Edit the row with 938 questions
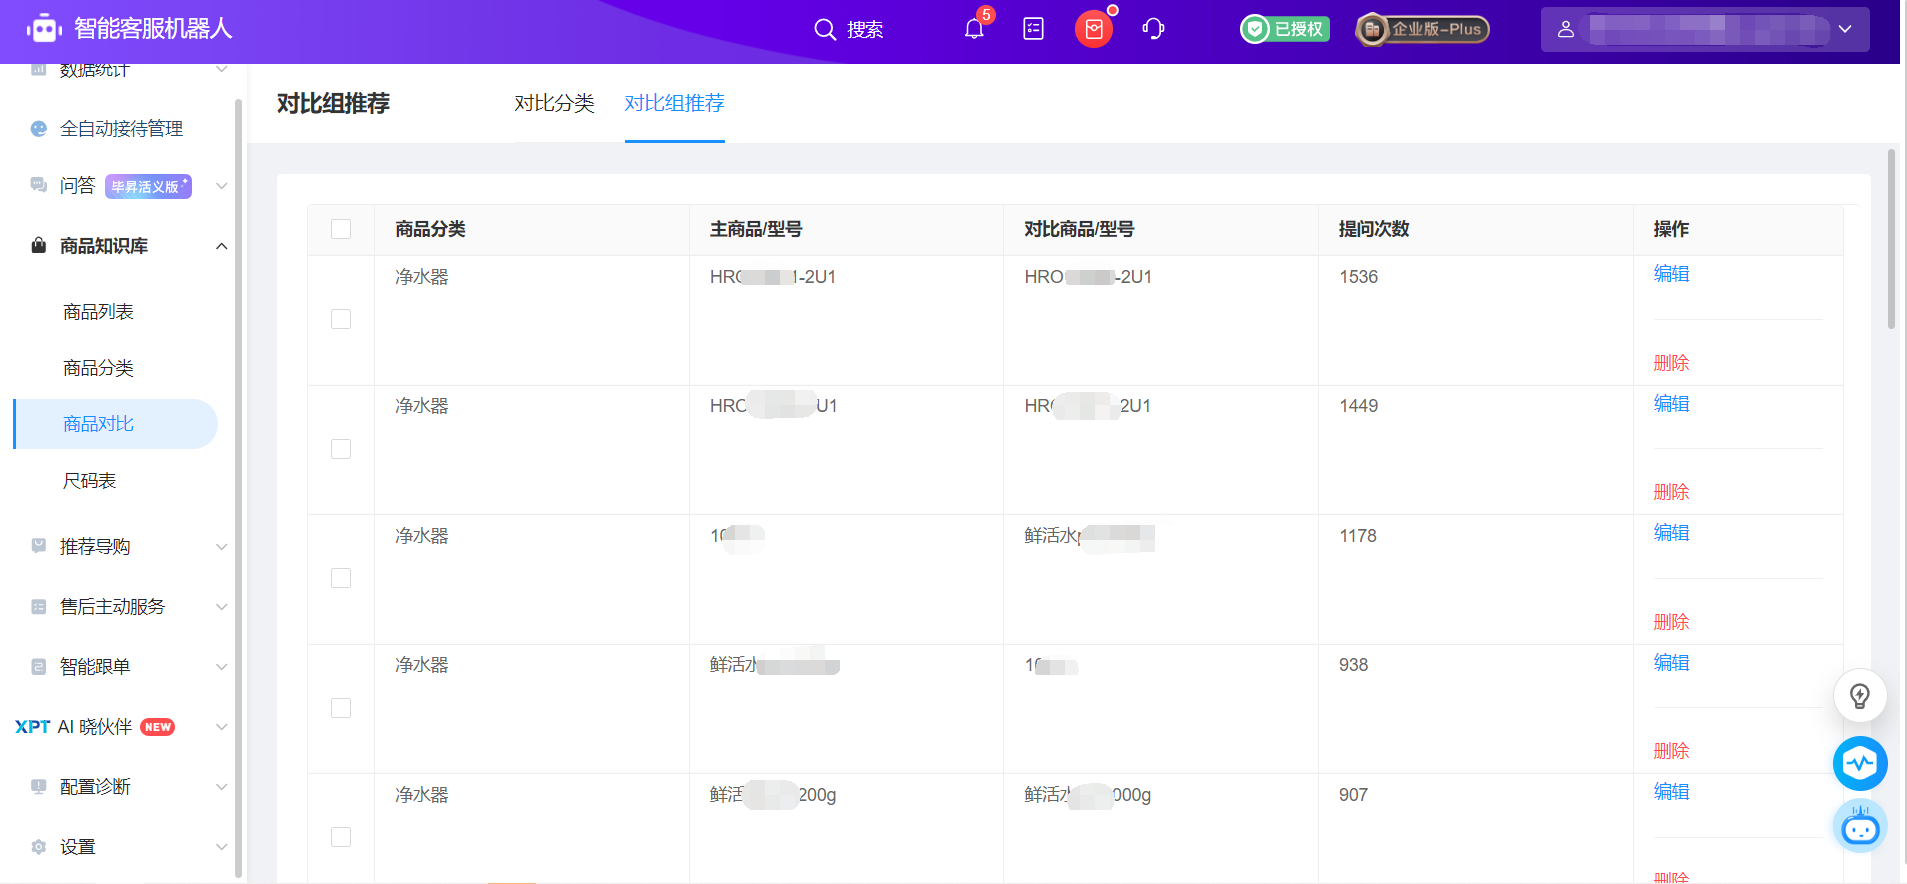The height and width of the screenshot is (884, 1907). (x=1671, y=663)
